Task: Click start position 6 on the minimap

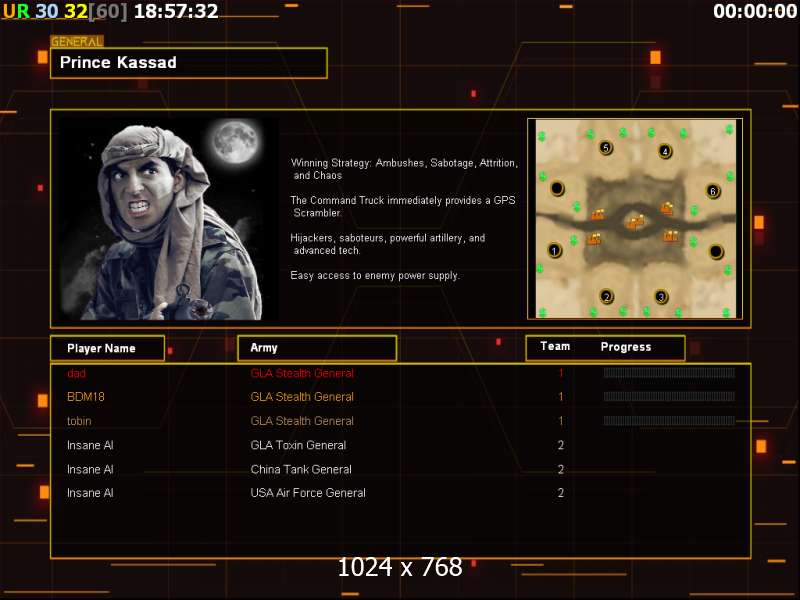Action: pos(713,191)
